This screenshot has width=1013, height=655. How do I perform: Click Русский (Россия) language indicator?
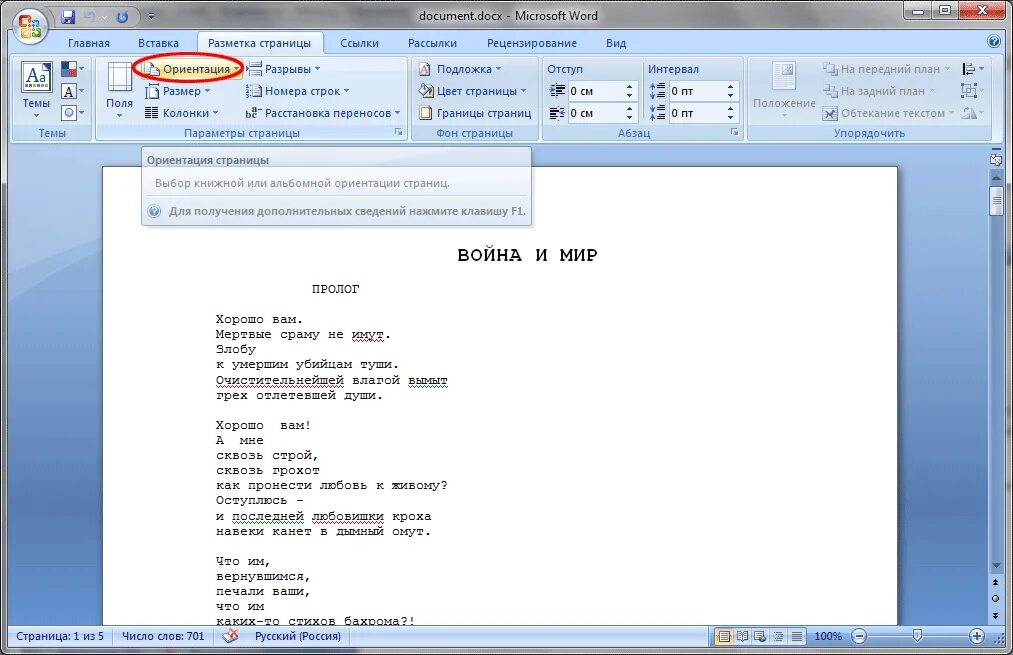coord(297,636)
